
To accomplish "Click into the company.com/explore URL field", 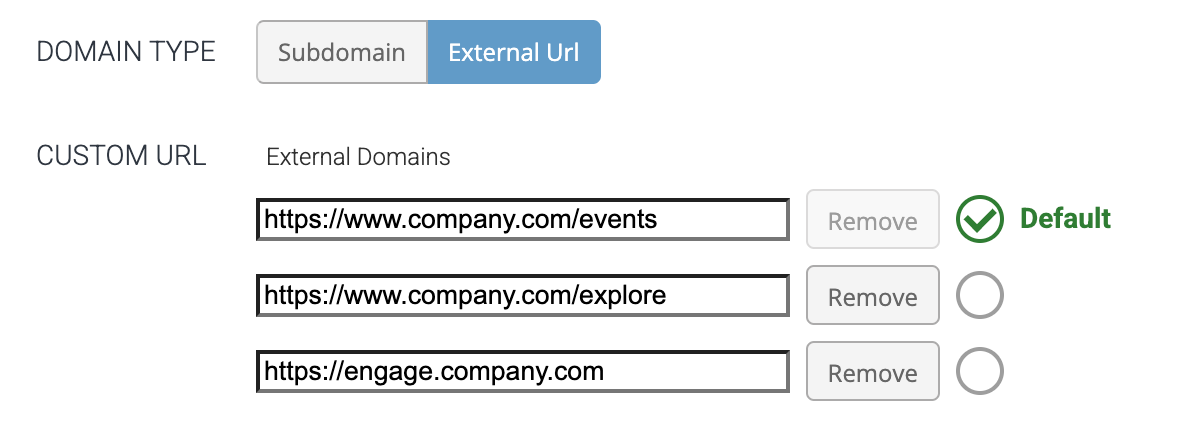I will 522,296.
